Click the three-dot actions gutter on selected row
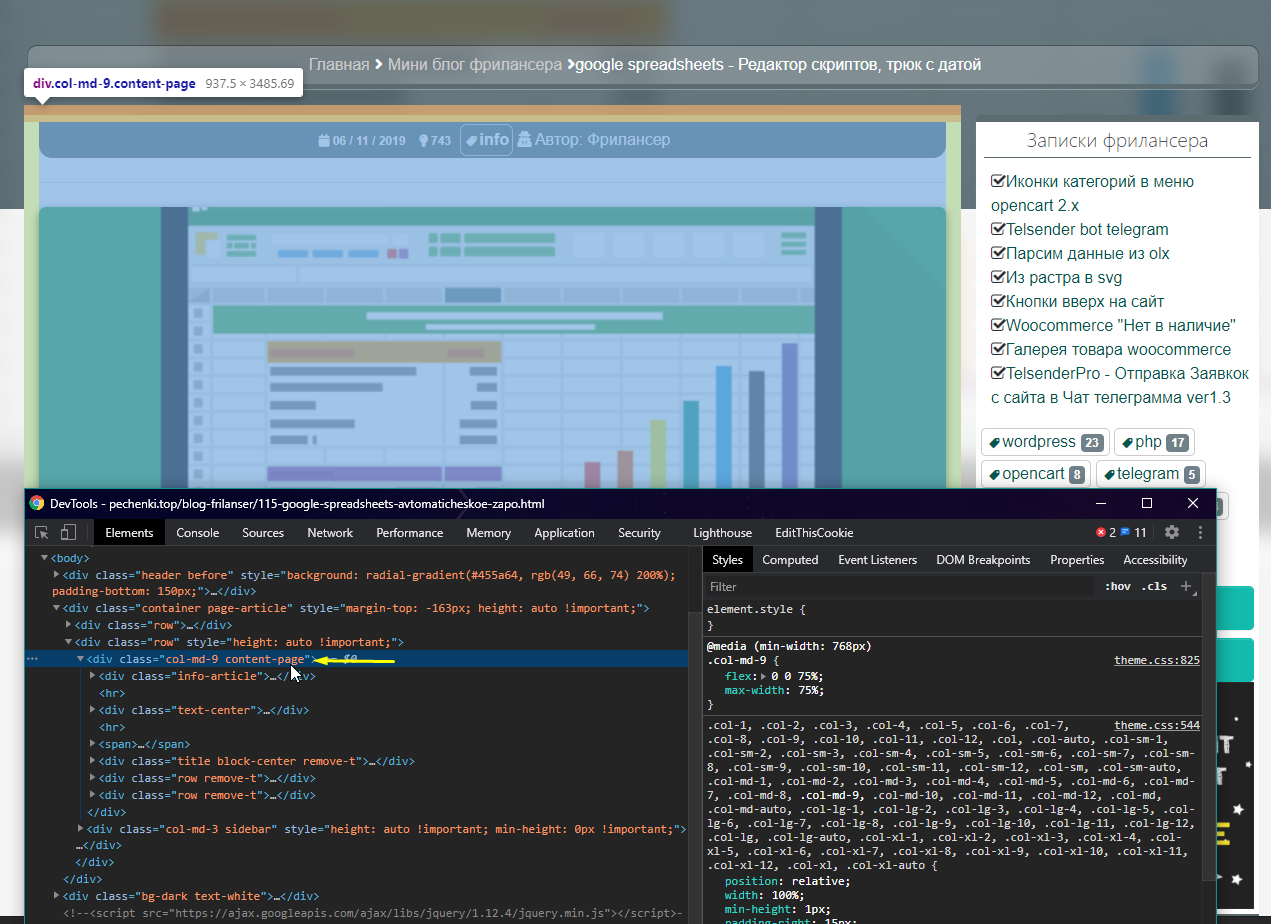 pyautogui.click(x=33, y=659)
